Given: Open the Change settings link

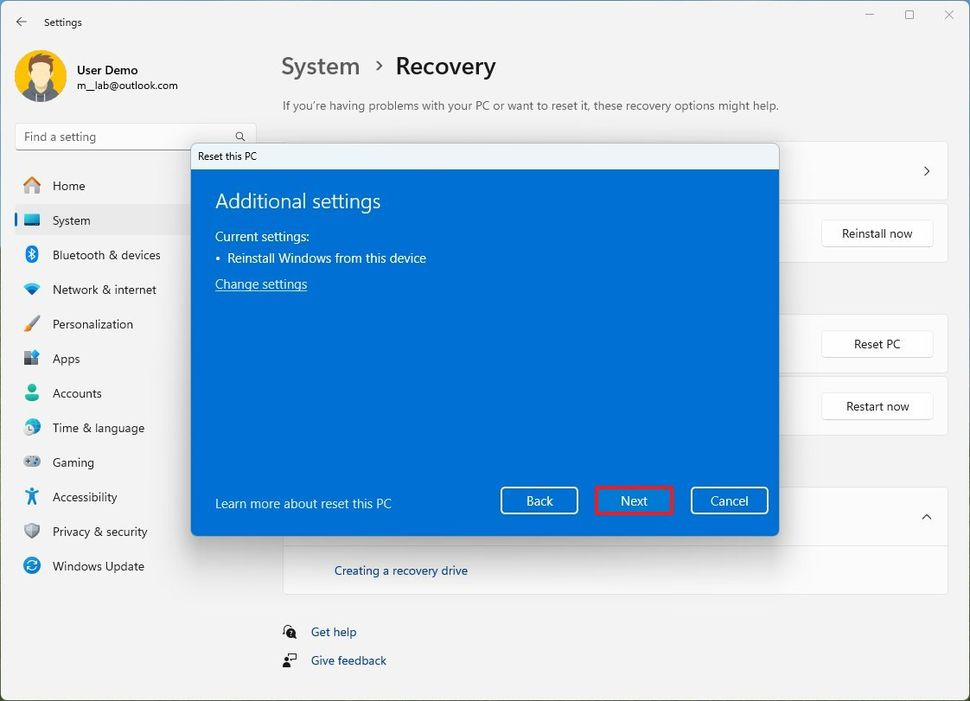Looking at the screenshot, I should (x=261, y=284).
